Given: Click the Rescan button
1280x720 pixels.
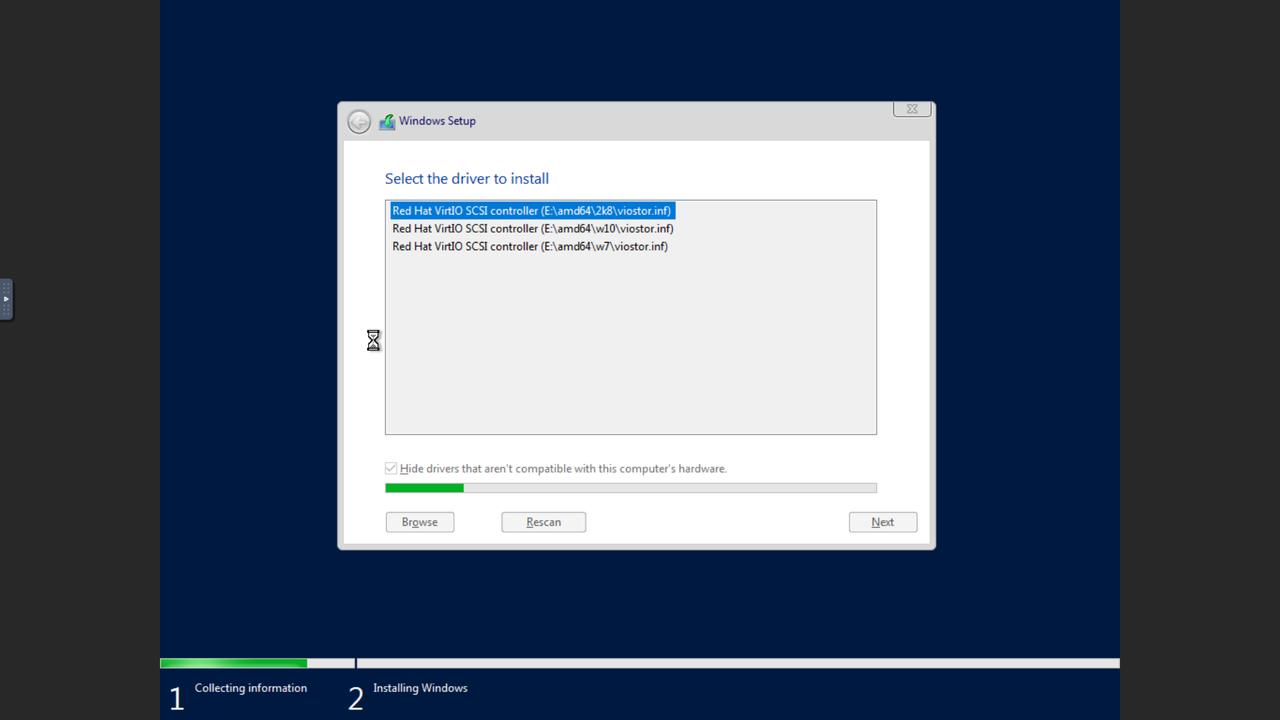Looking at the screenshot, I should pyautogui.click(x=544, y=522).
